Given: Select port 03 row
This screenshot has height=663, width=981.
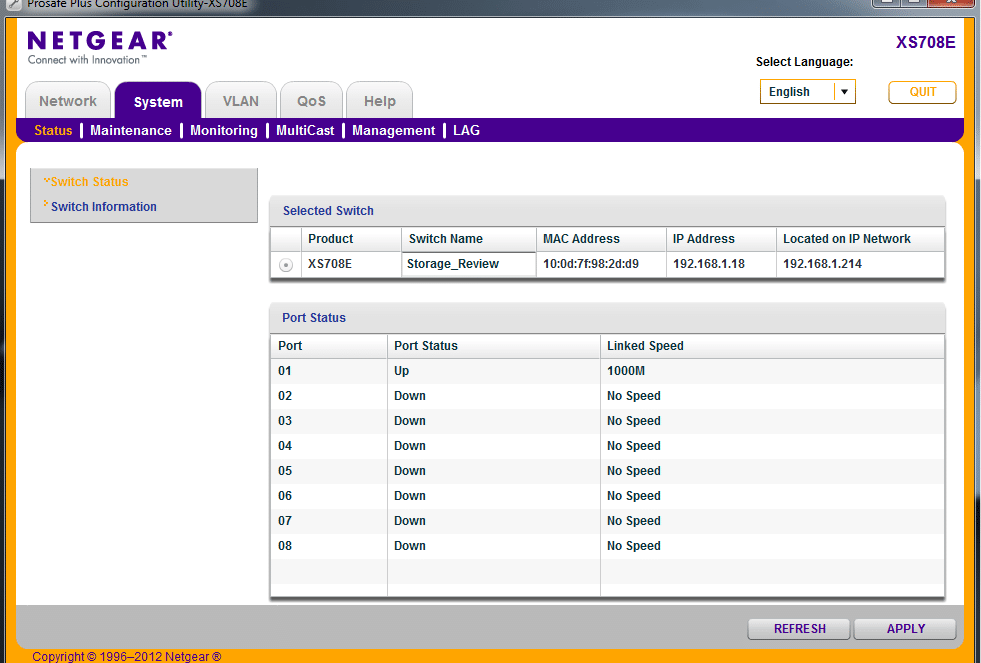Looking at the screenshot, I should point(607,421).
